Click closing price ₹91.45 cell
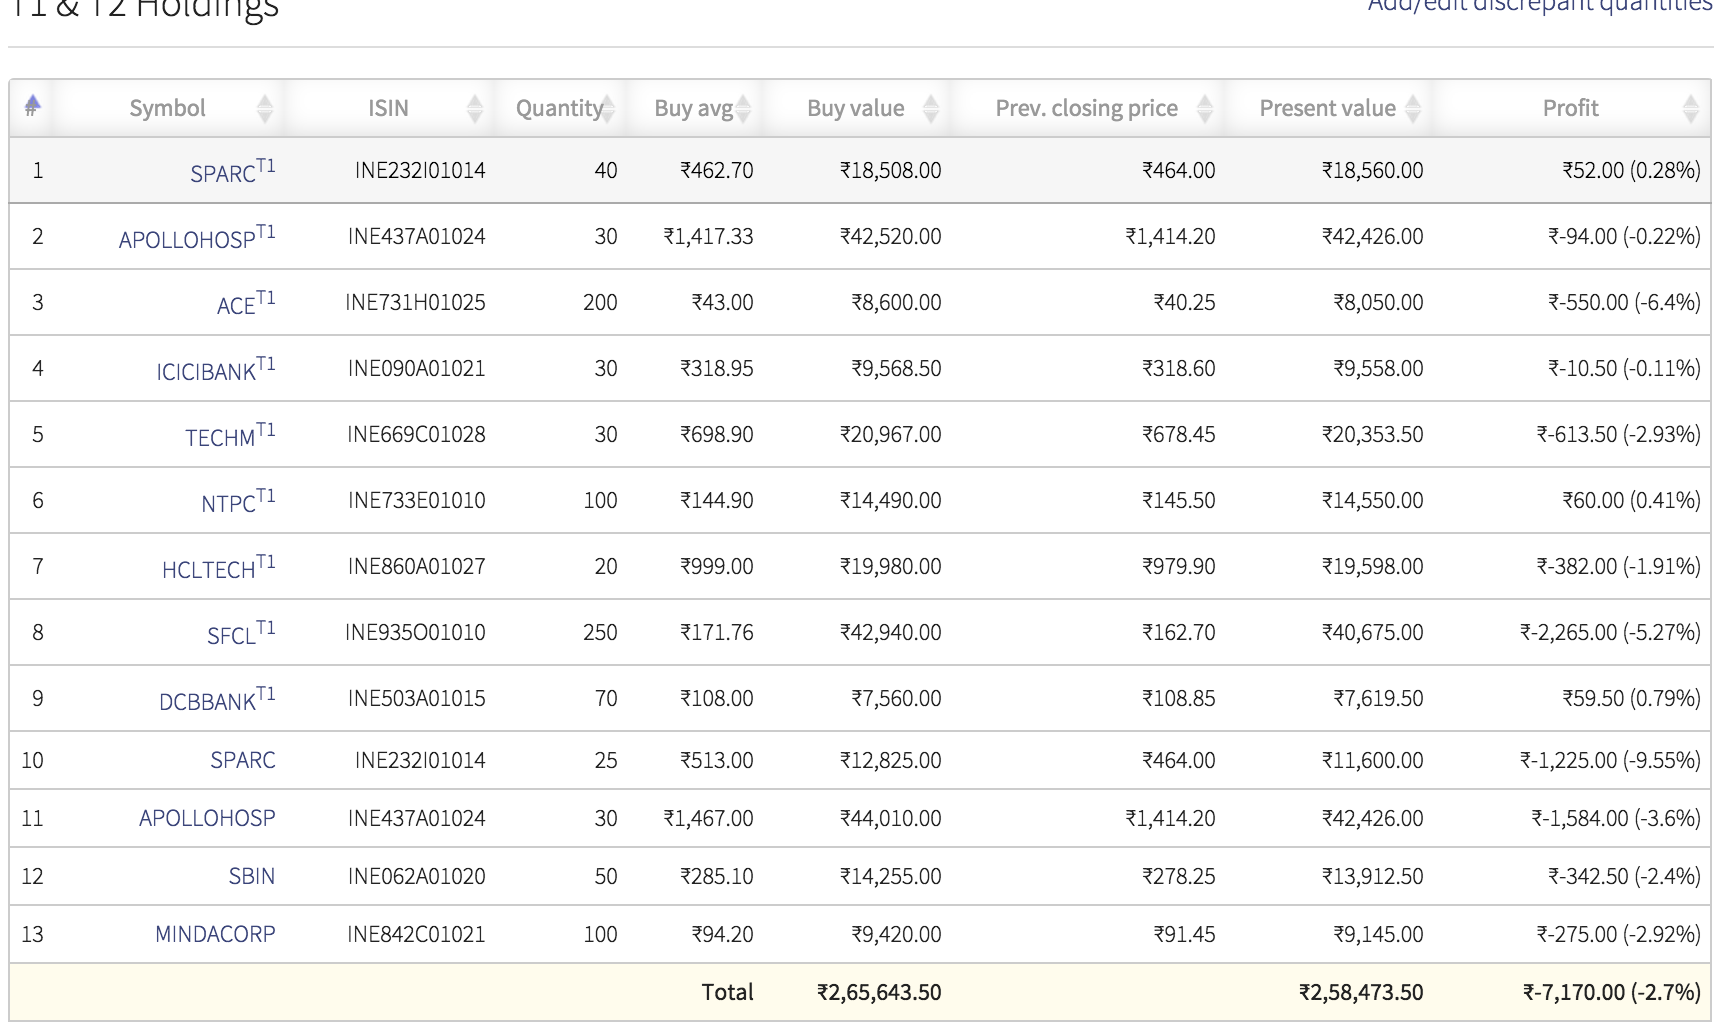Image resolution: width=1736 pixels, height=1030 pixels. (1184, 934)
